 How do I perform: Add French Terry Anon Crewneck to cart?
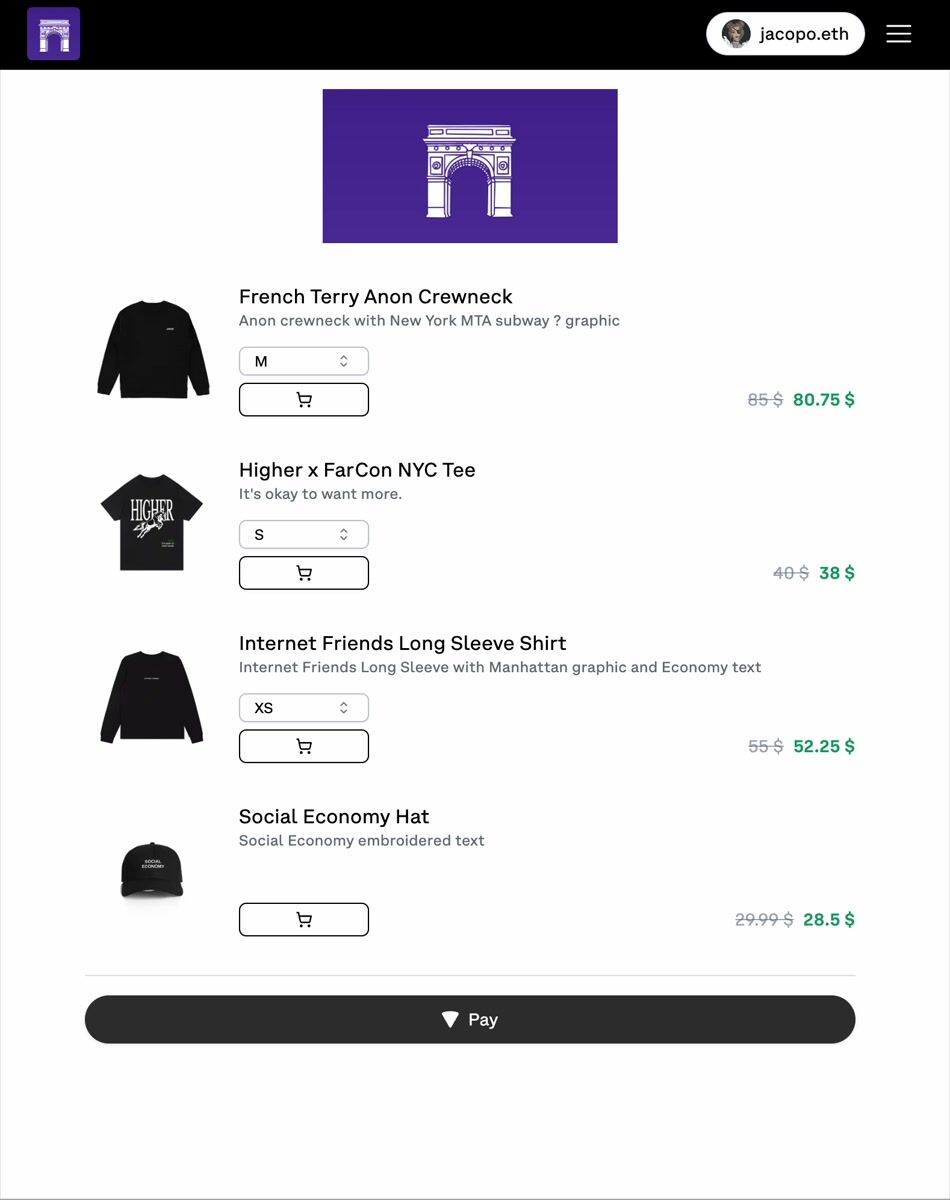pos(304,400)
